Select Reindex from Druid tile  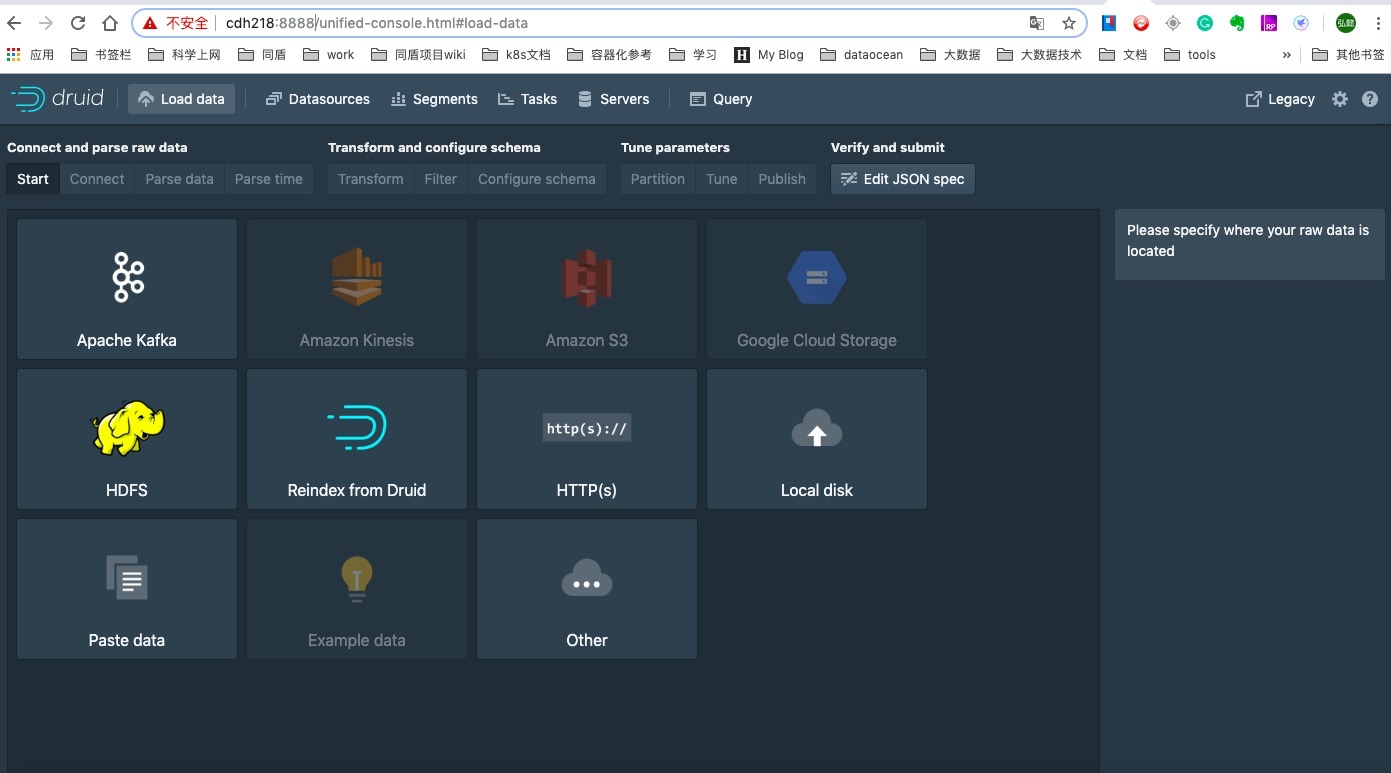click(x=357, y=439)
